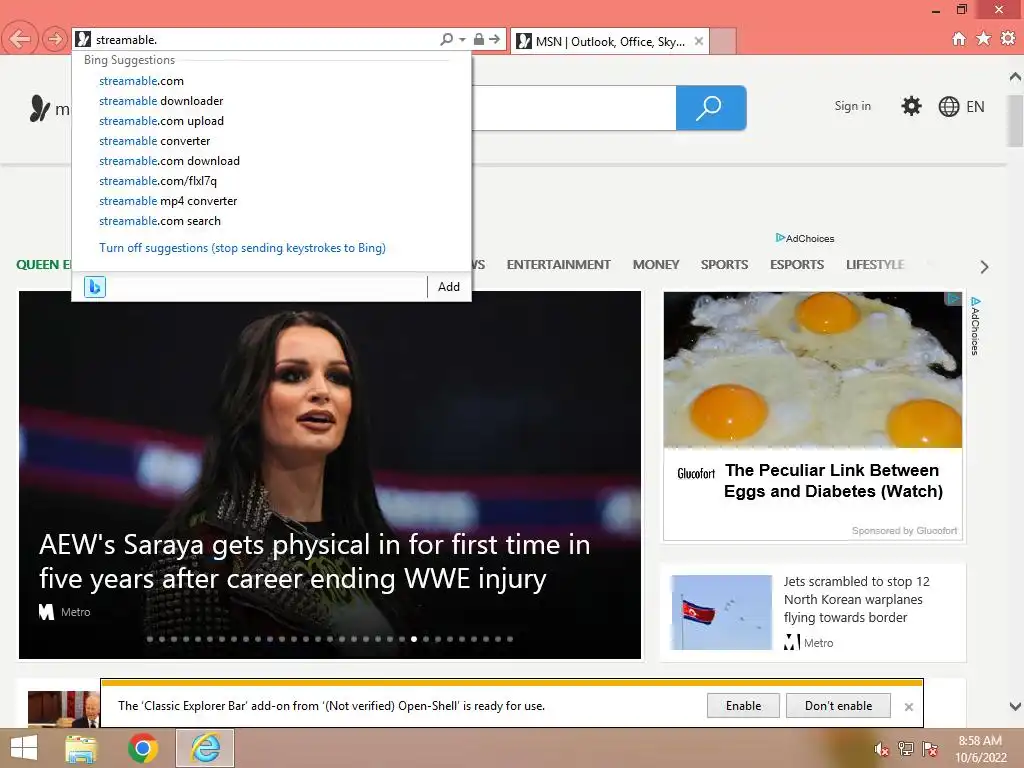
Task: Open the Sports category
Action: (x=724, y=264)
